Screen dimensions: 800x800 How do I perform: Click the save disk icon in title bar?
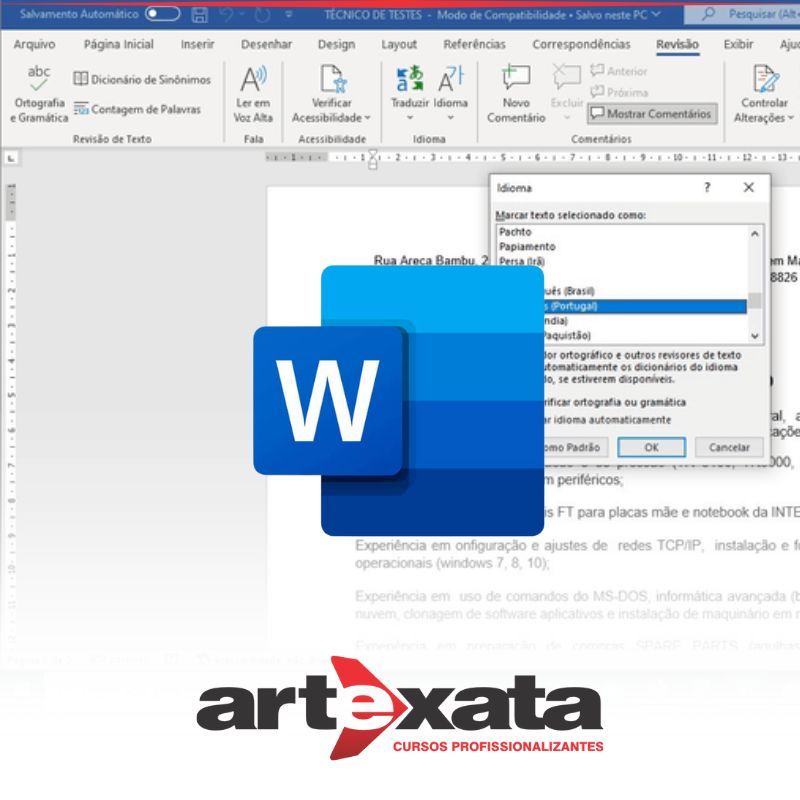pos(199,15)
